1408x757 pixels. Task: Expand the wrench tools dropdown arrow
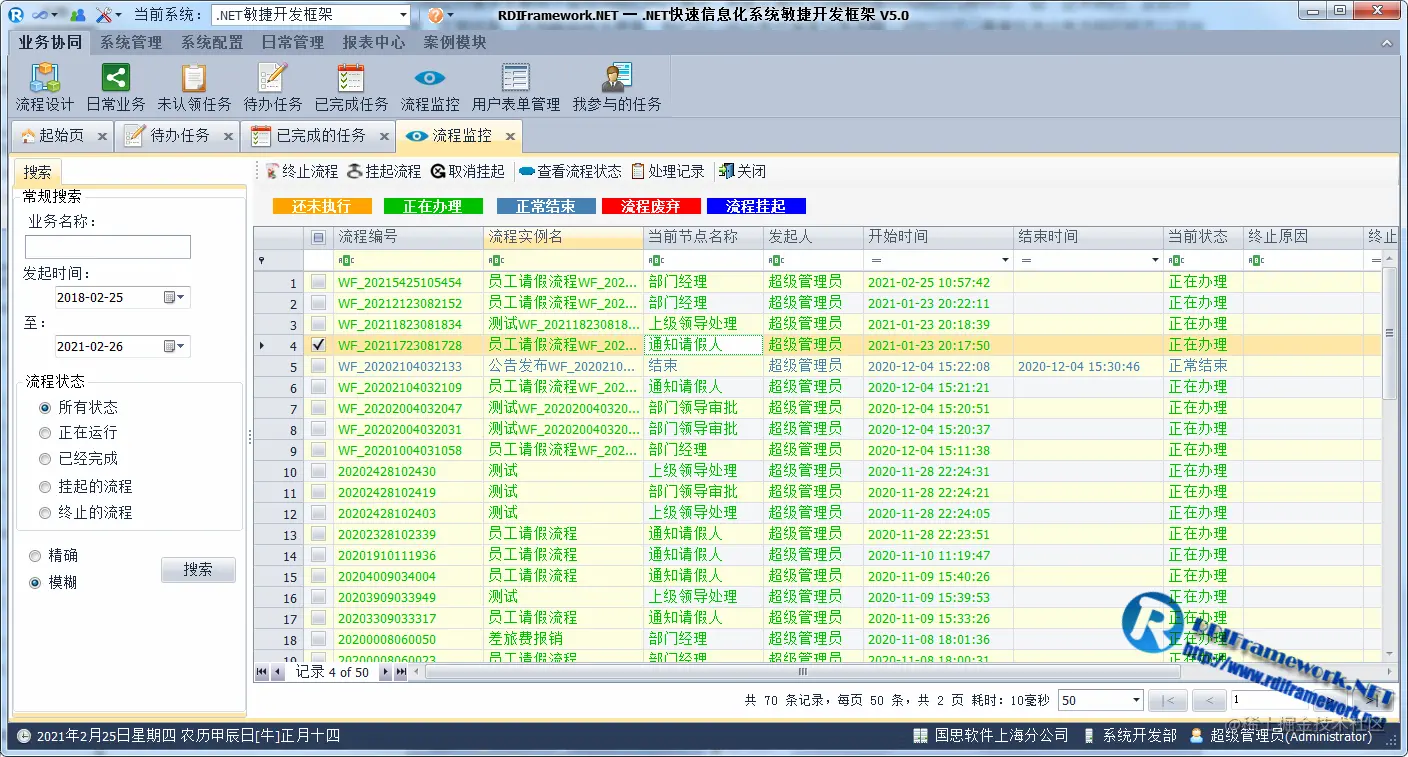118,15
